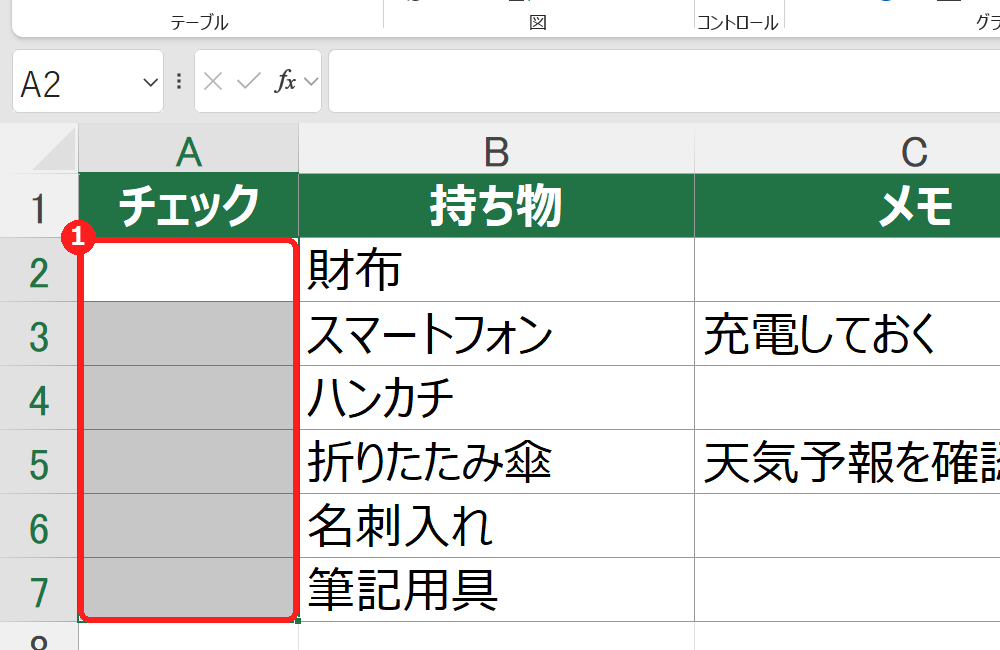Select row 1 header

39,205
